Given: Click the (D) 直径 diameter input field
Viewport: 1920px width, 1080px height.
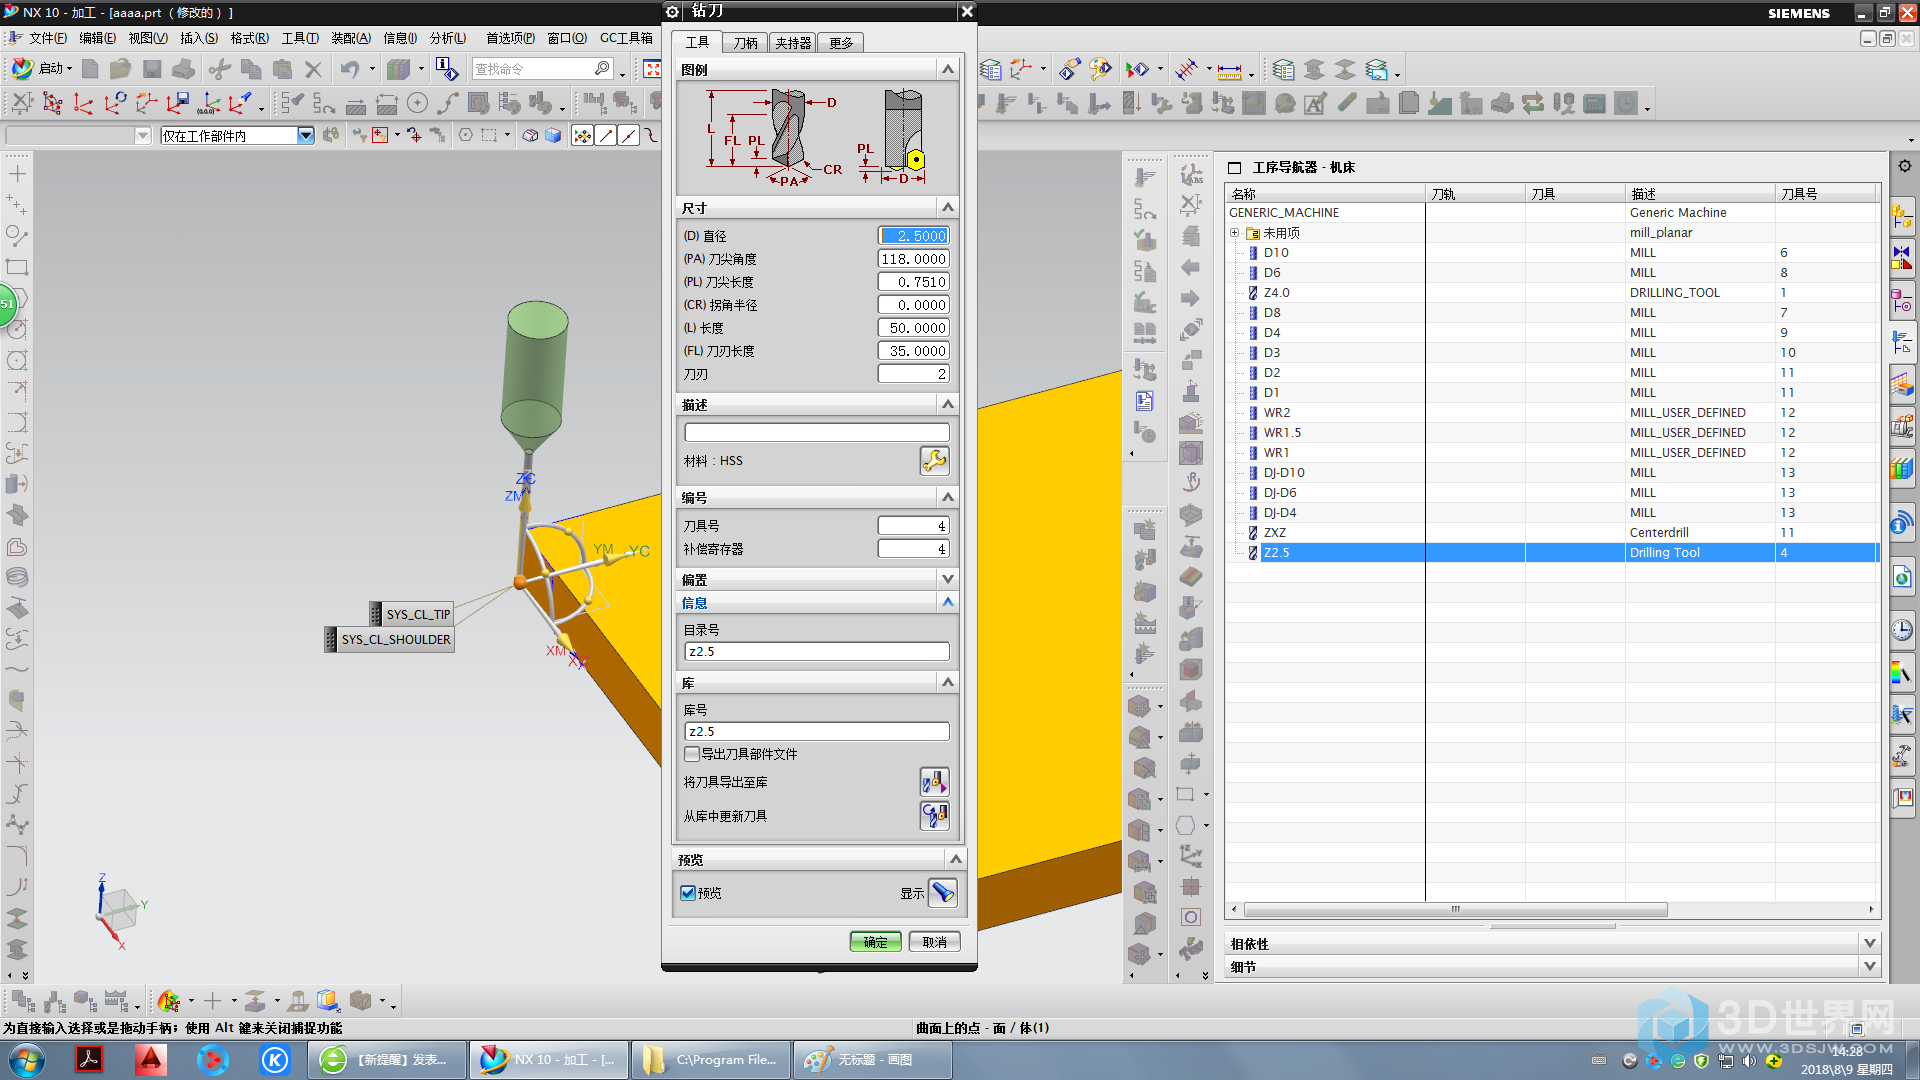Looking at the screenshot, I should tap(913, 236).
